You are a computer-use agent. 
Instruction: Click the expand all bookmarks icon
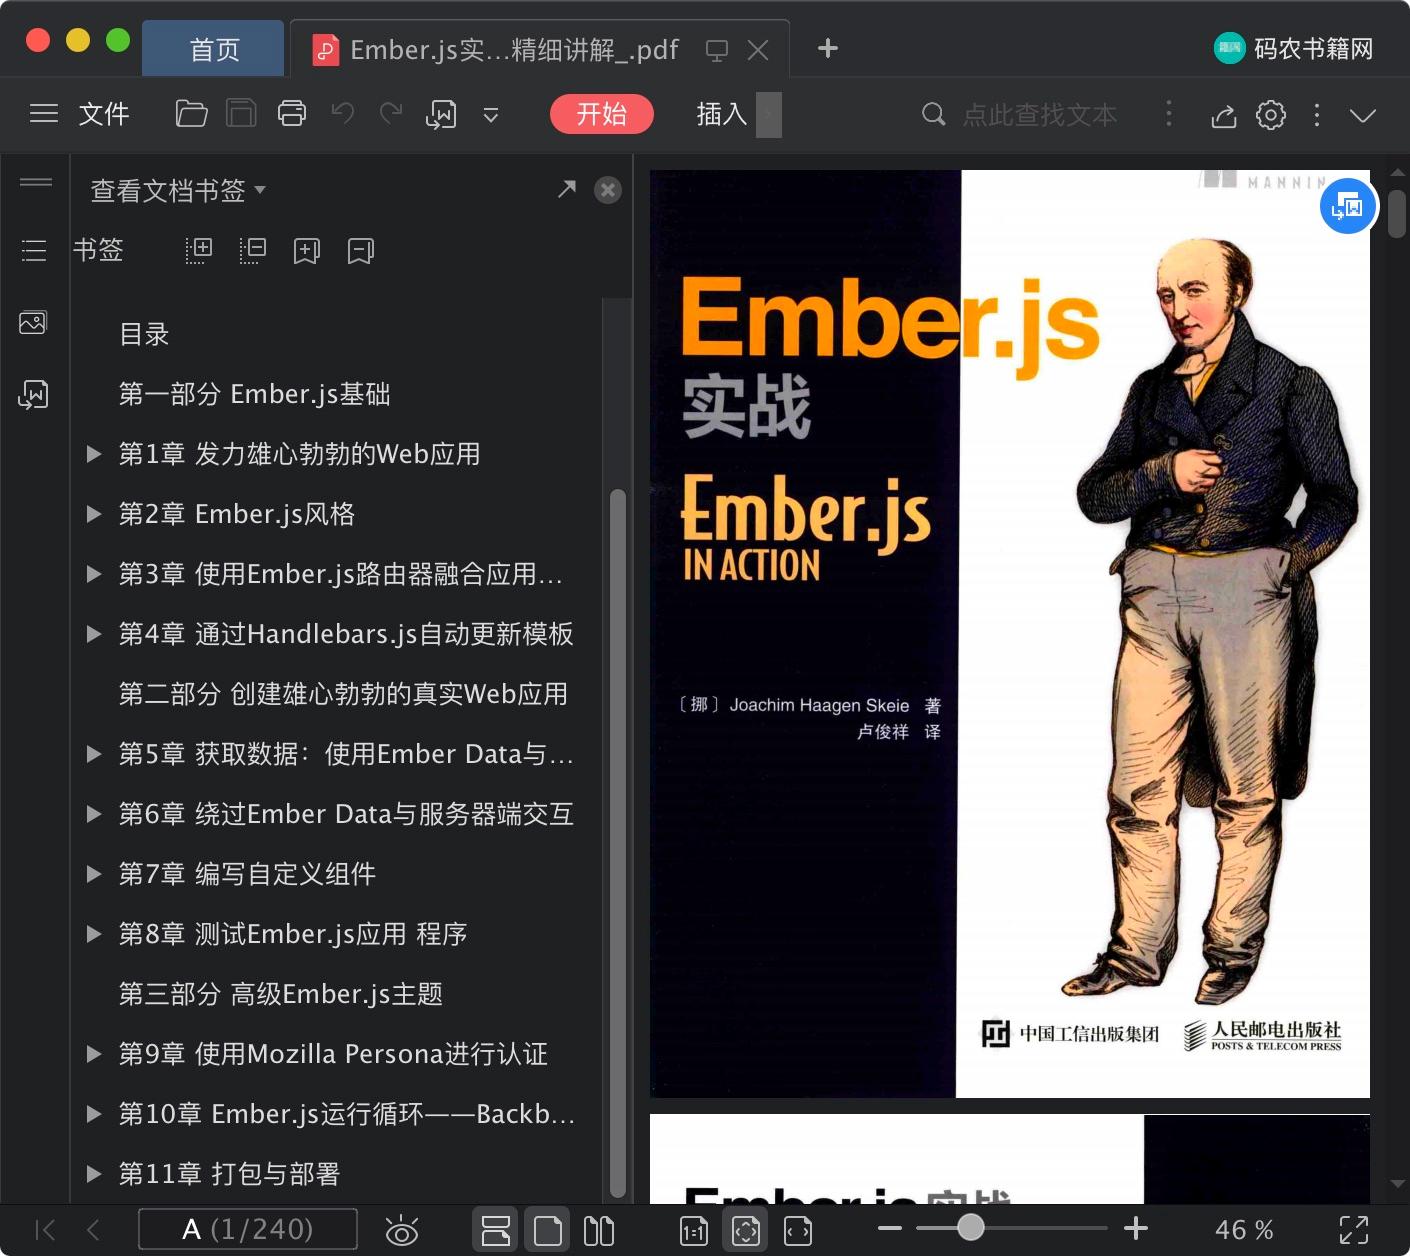(199, 250)
